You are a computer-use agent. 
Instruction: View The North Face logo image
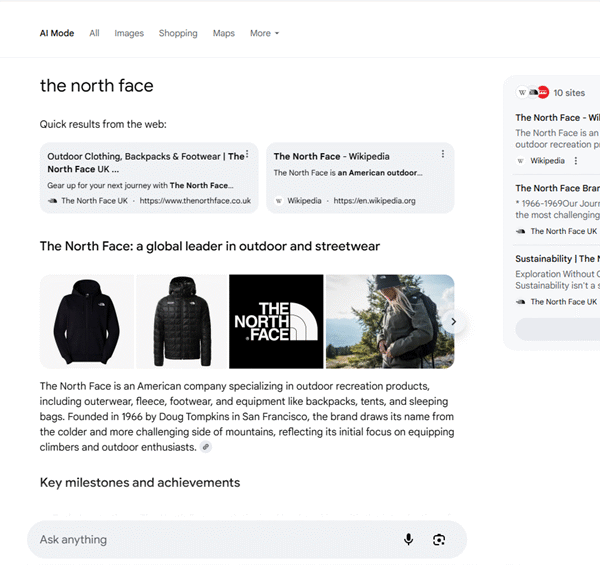point(276,322)
